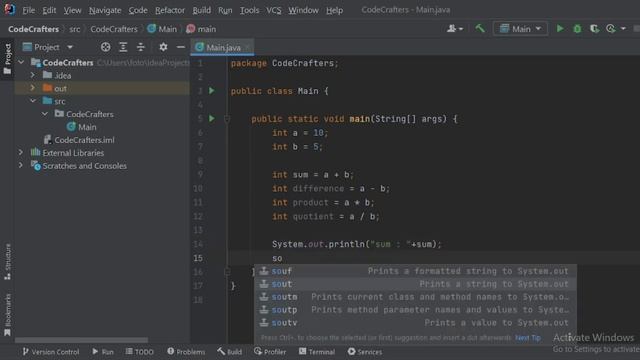Open the Tools menu
640x360 pixels.
(x=249, y=10)
